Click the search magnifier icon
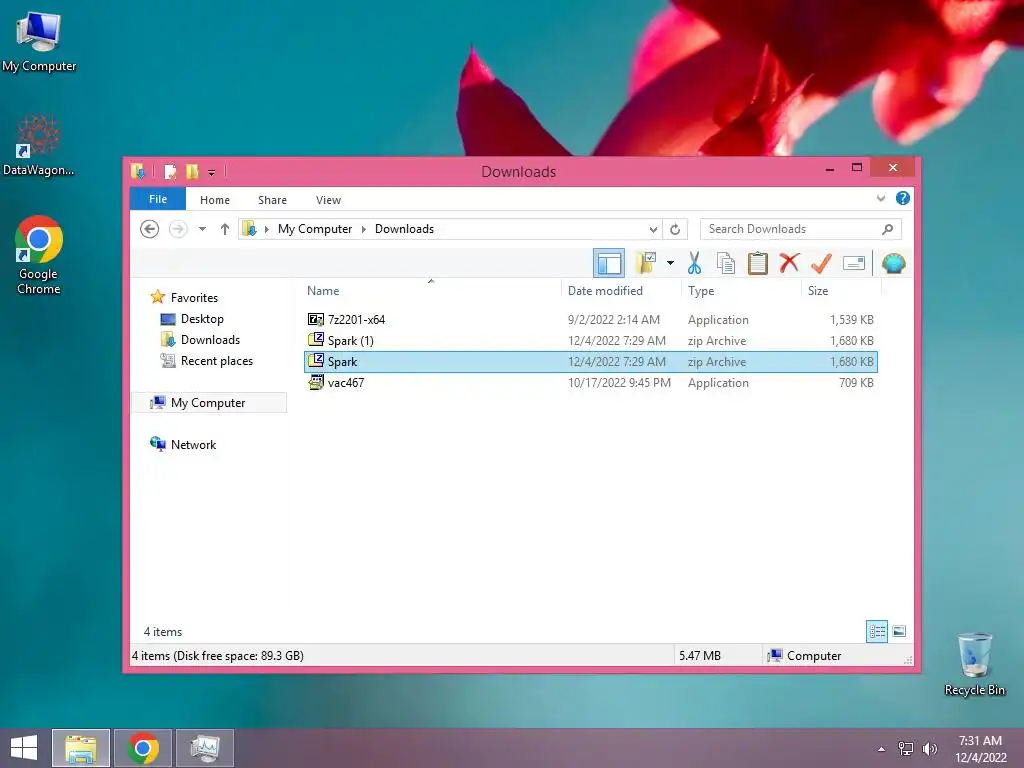The width and height of the screenshot is (1024, 768). click(887, 229)
